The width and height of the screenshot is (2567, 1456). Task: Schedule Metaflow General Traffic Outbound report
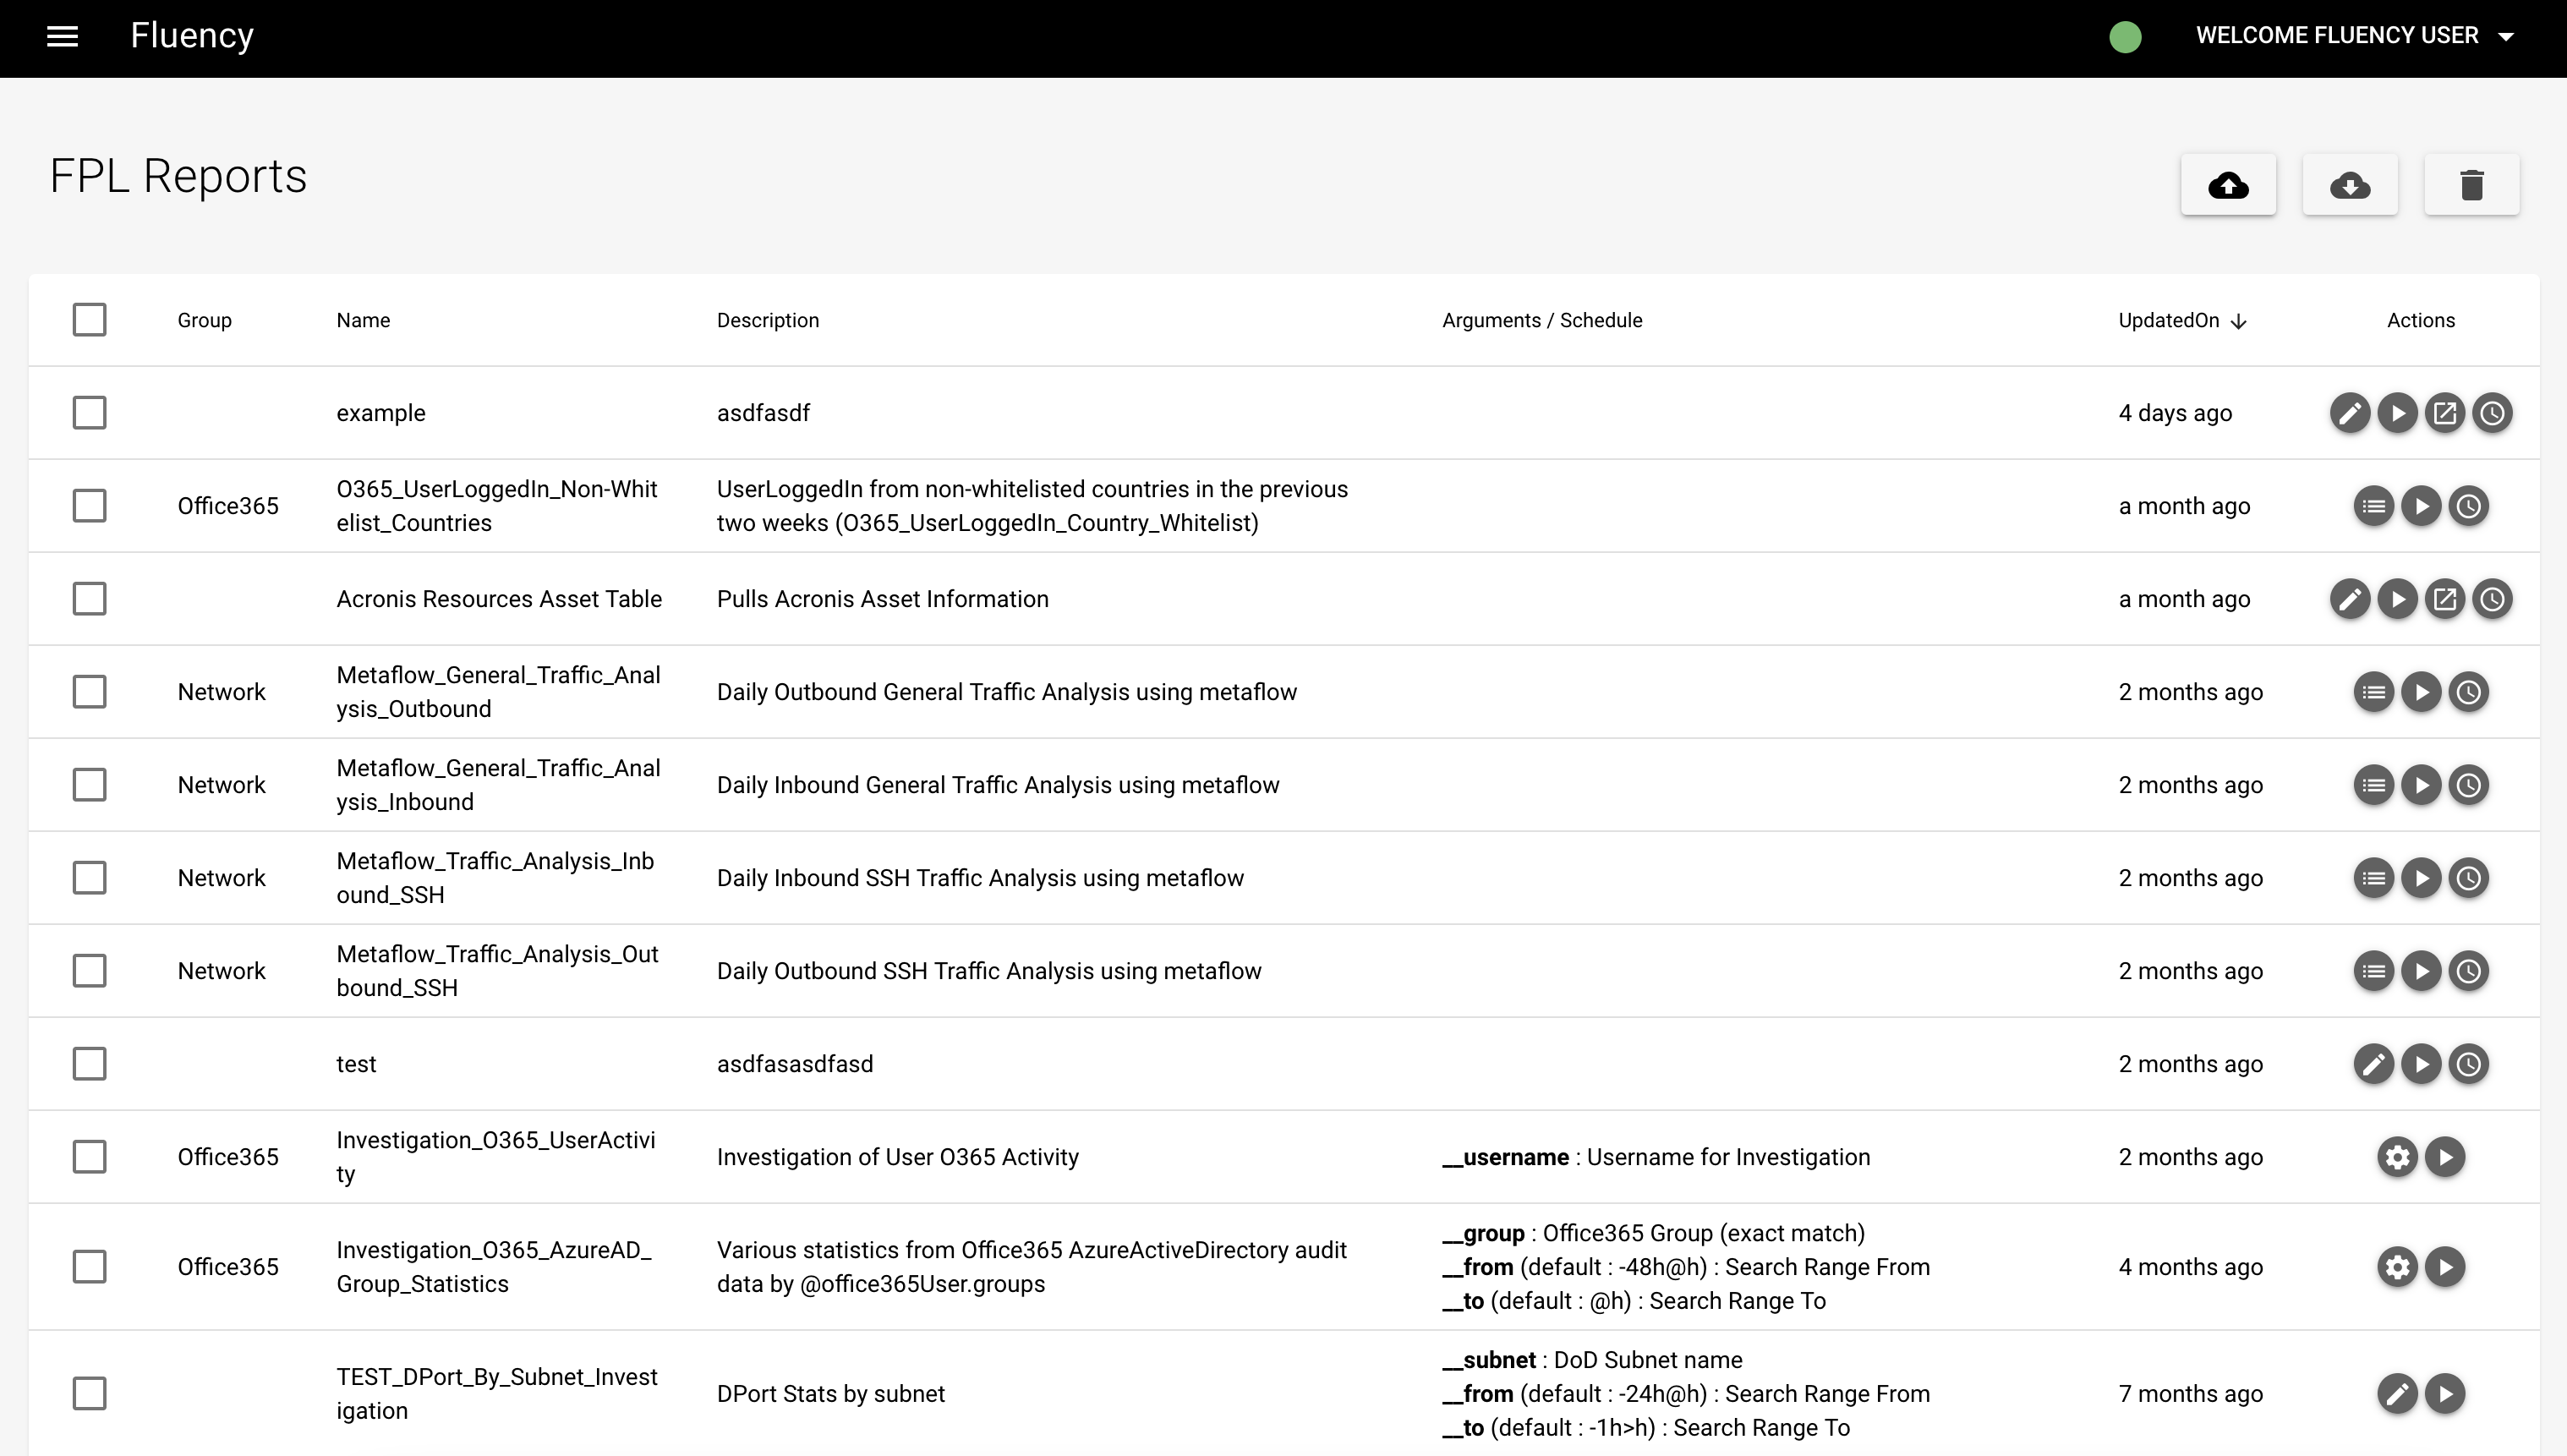coord(2468,692)
